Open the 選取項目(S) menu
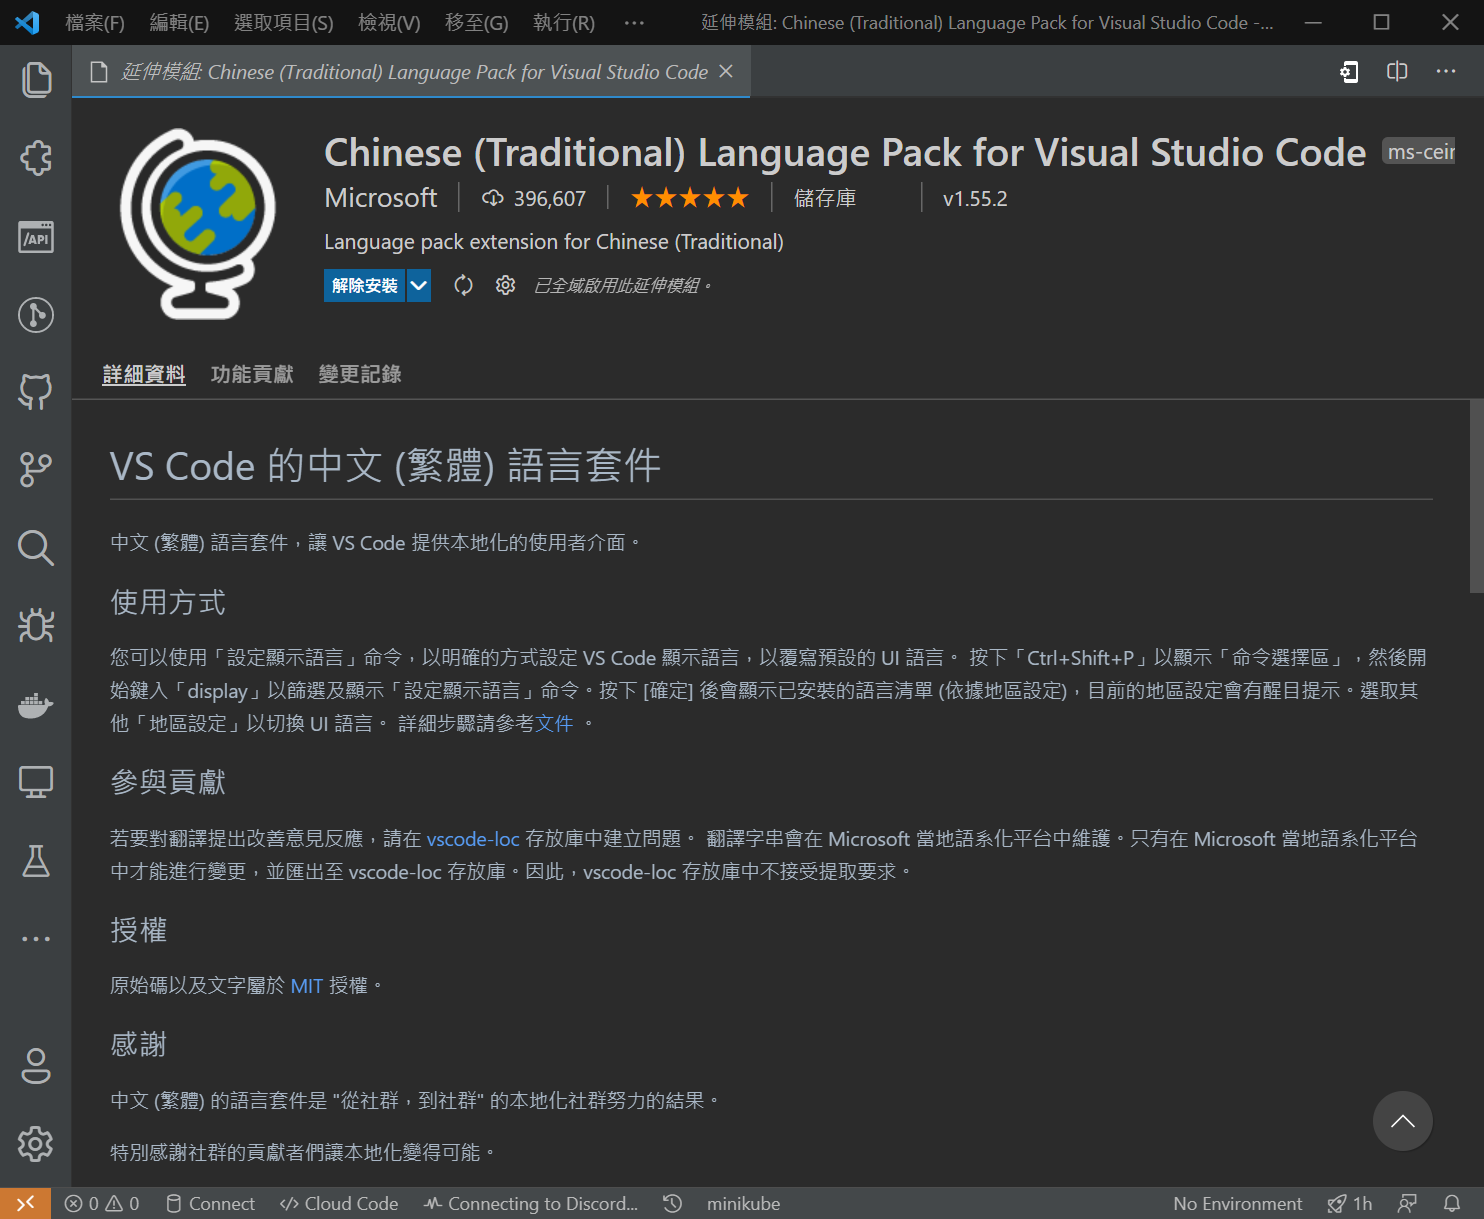Screen dimensions: 1484x1219 (x=283, y=22)
